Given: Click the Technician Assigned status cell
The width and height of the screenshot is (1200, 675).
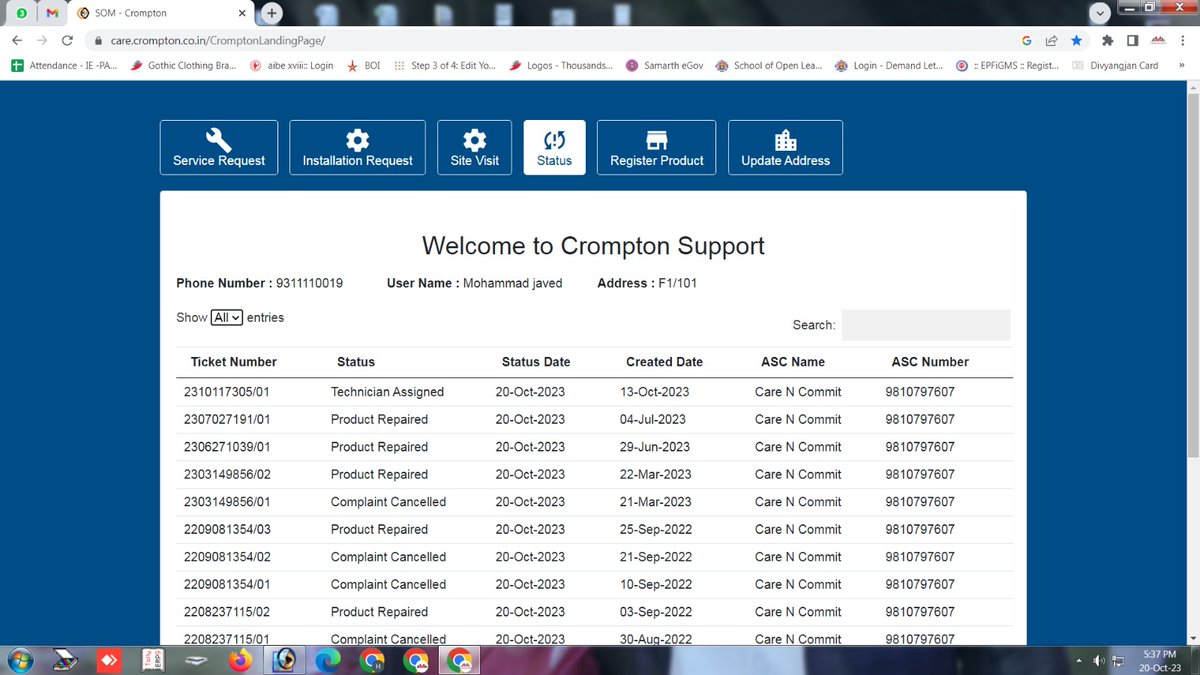Looking at the screenshot, I should [387, 392].
